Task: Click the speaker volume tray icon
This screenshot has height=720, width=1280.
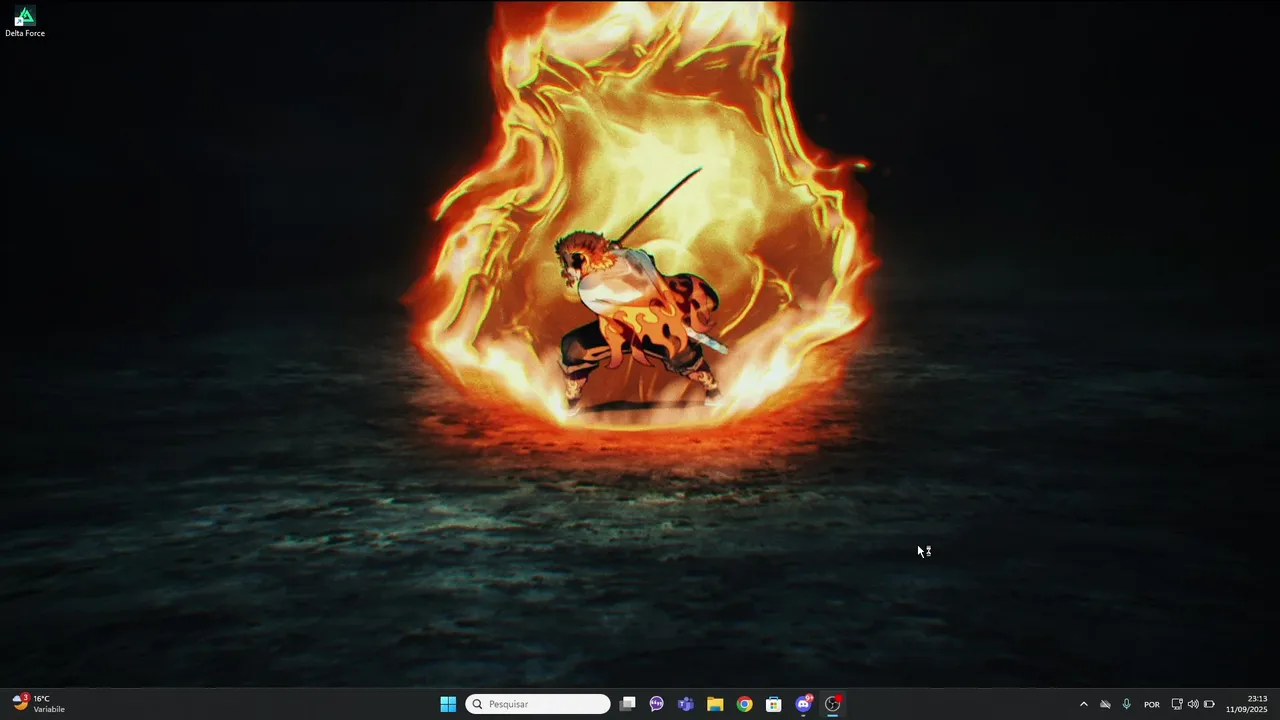Action: 1193,704
